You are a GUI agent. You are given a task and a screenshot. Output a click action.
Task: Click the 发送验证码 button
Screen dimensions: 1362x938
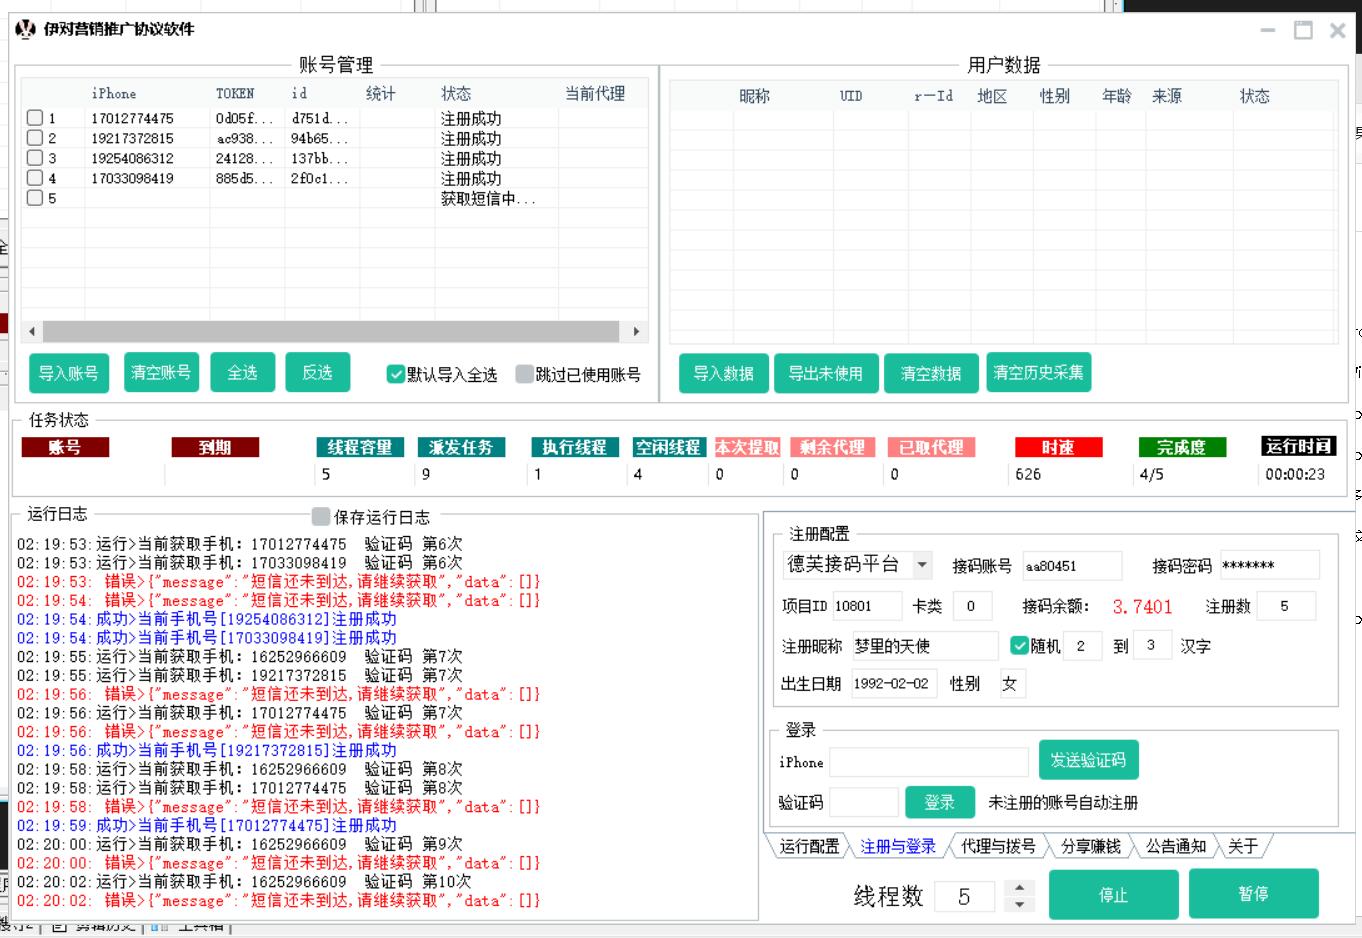tap(1088, 760)
